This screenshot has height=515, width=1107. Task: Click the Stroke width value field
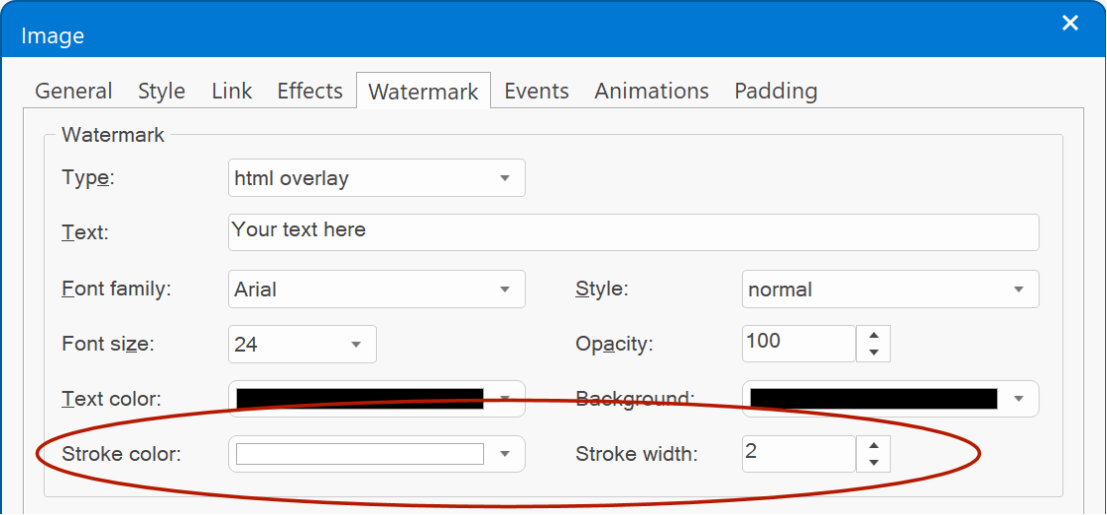pyautogui.click(x=798, y=454)
